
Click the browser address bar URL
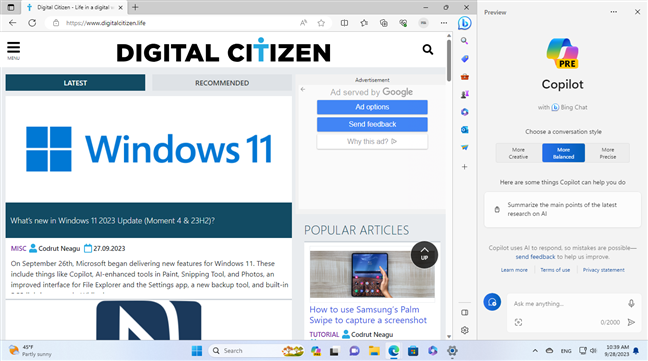pyautogui.click(x=106, y=23)
